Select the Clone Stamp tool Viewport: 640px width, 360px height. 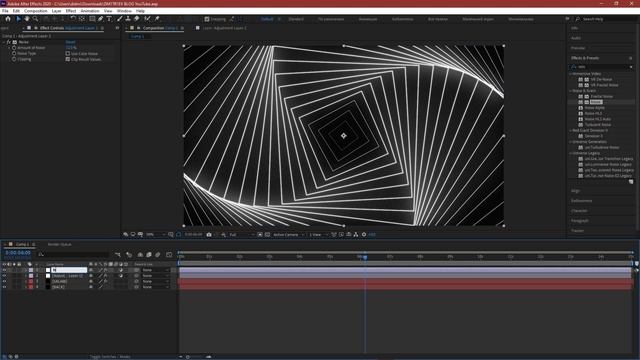128,19
